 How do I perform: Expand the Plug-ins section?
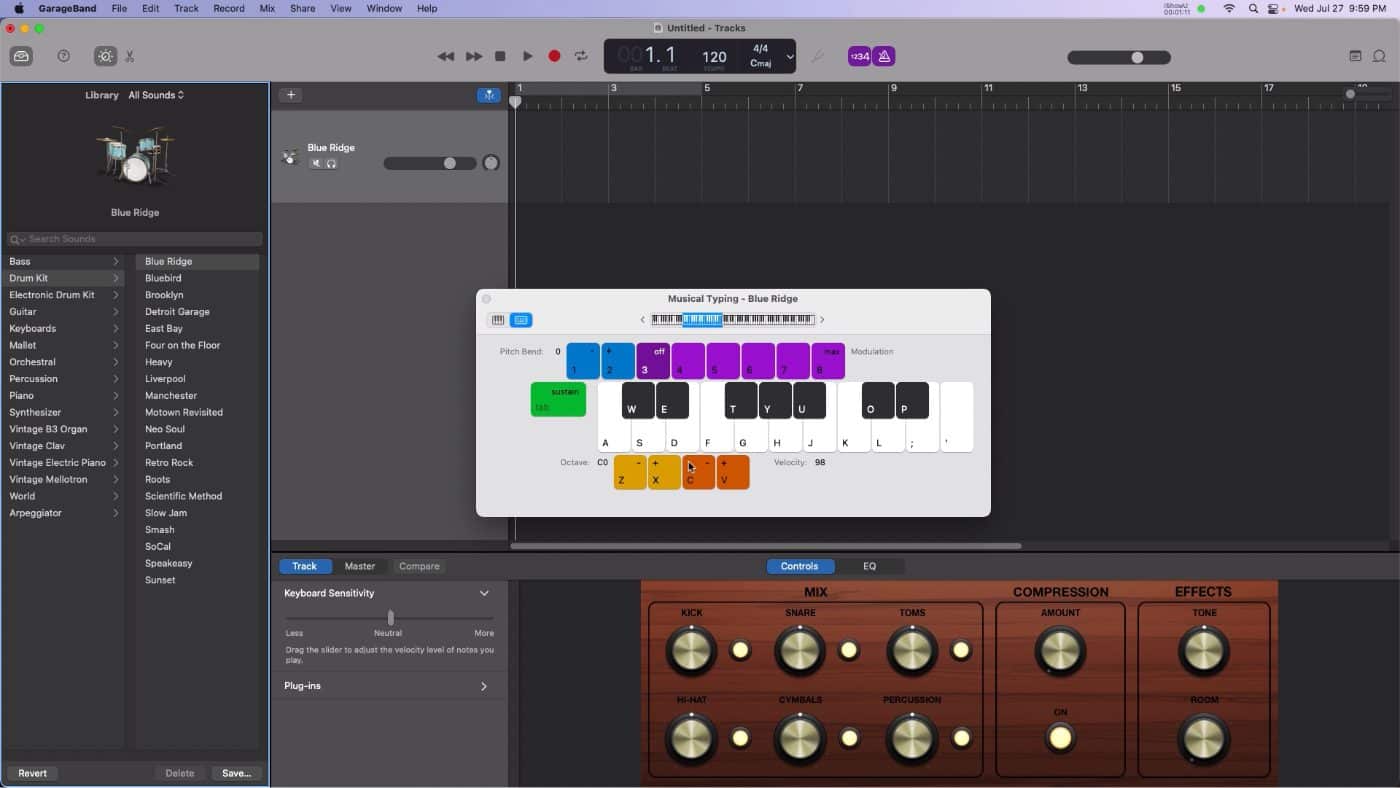click(484, 686)
